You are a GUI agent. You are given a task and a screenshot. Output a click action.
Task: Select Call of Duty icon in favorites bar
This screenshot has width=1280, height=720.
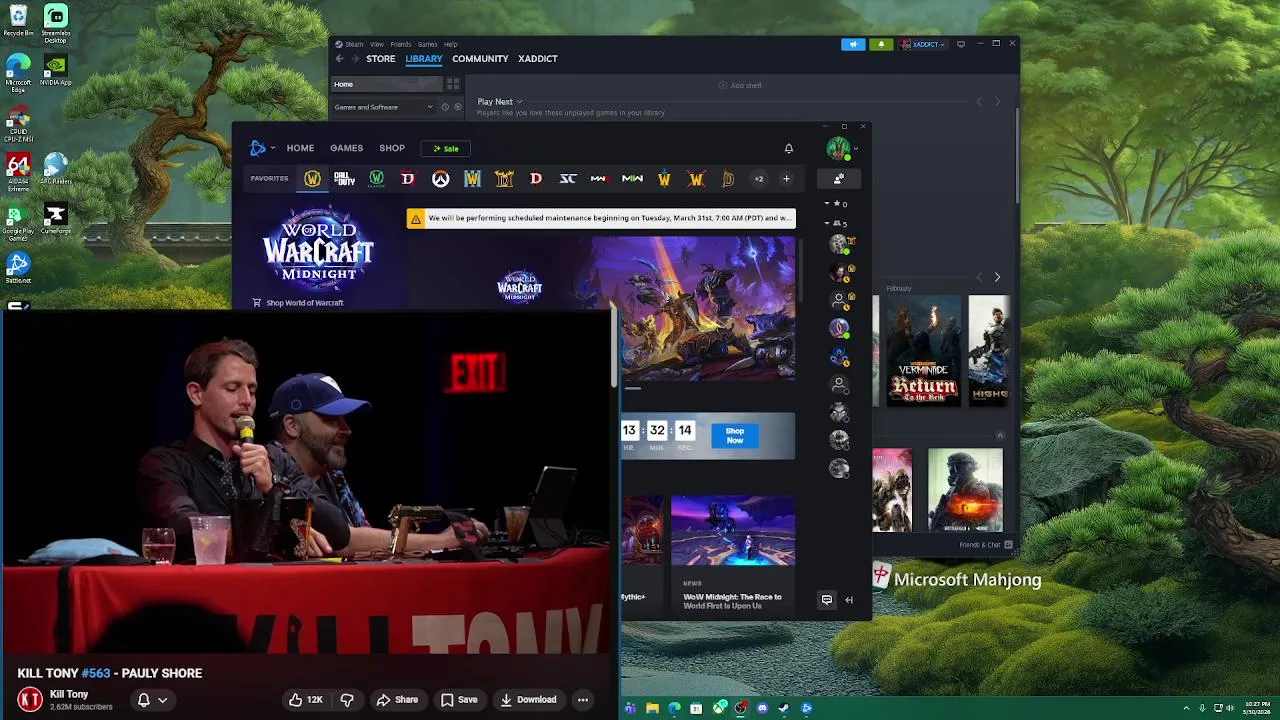pos(344,179)
